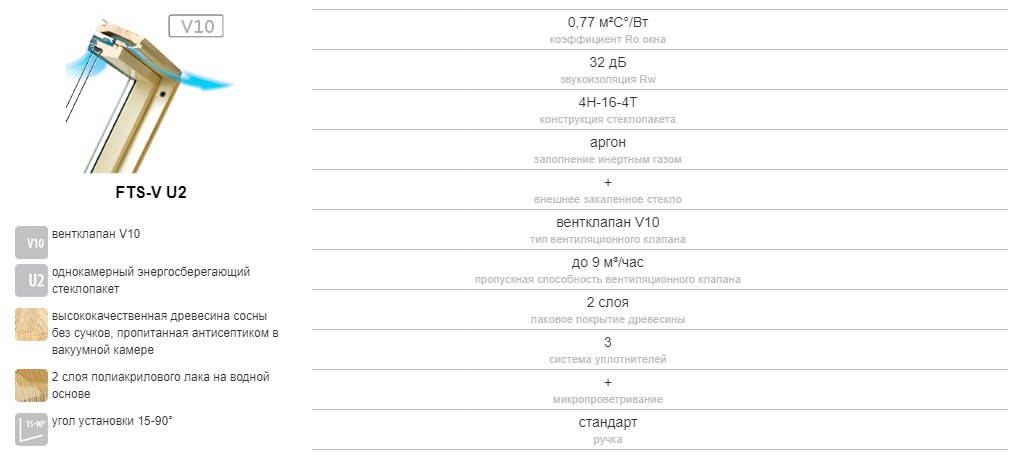The image size is (1019, 460).
Task: Click the V10 badge above the window image
Action: [196, 26]
